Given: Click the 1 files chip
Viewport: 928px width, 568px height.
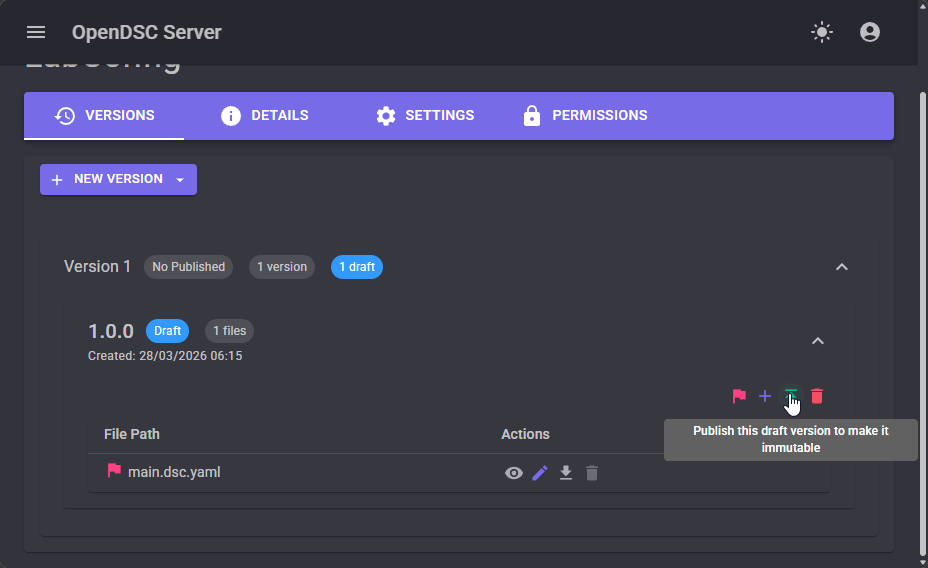Looking at the screenshot, I should tap(230, 331).
